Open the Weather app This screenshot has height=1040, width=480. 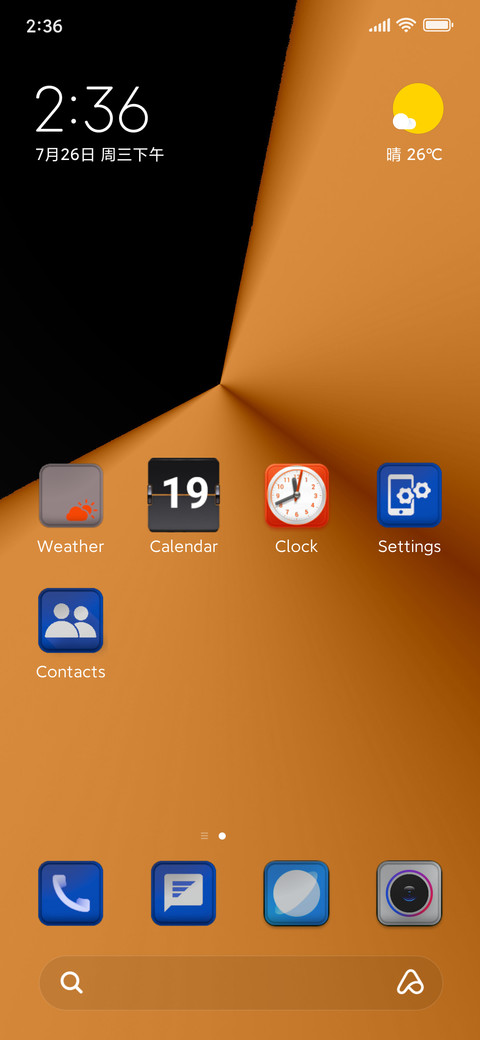point(71,495)
